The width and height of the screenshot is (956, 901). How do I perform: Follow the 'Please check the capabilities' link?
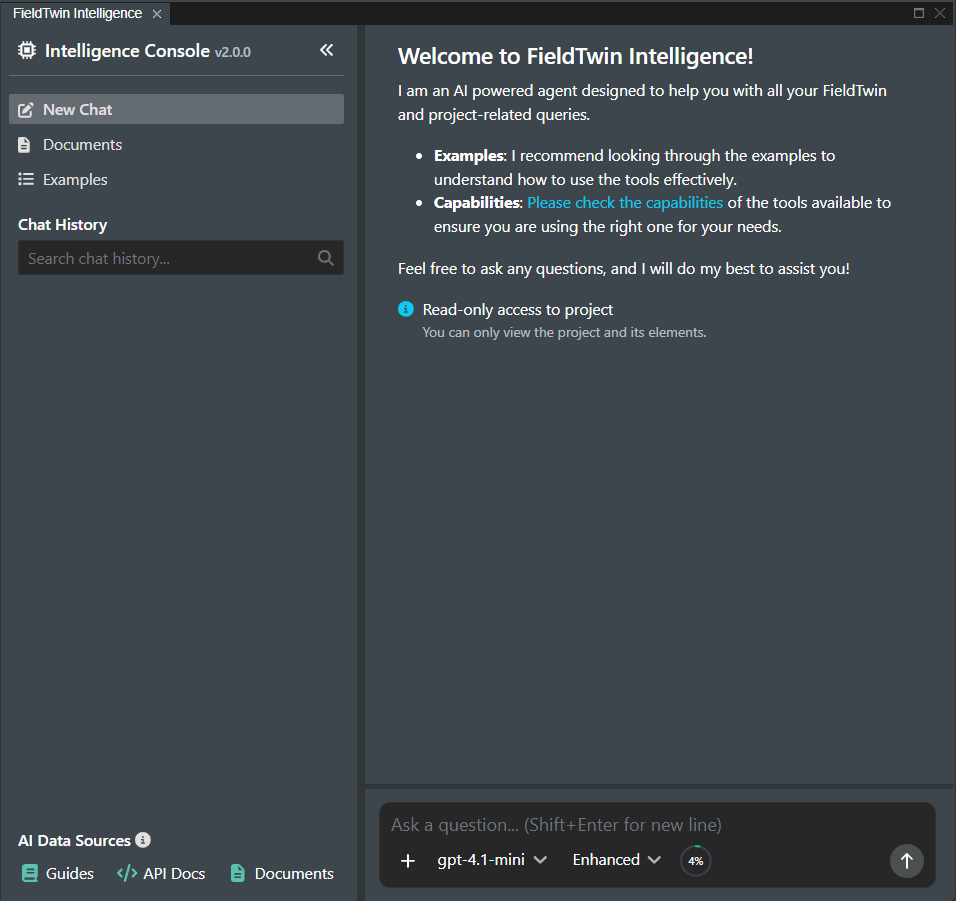pos(625,203)
